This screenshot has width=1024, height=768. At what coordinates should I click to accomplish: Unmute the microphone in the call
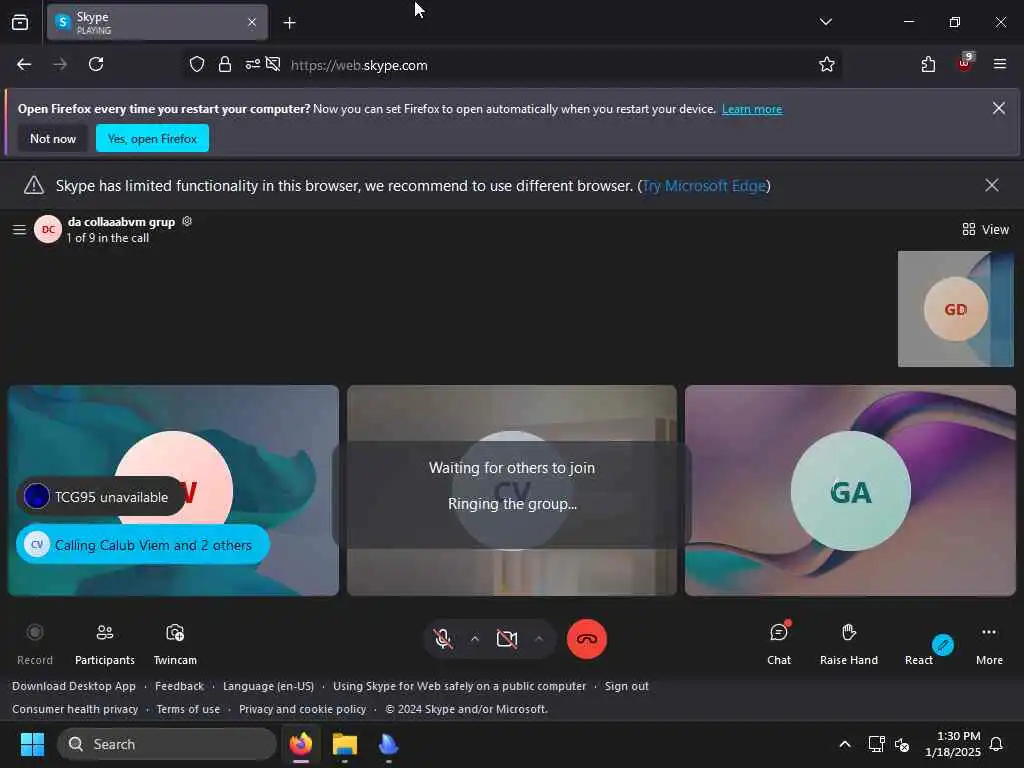click(x=443, y=639)
